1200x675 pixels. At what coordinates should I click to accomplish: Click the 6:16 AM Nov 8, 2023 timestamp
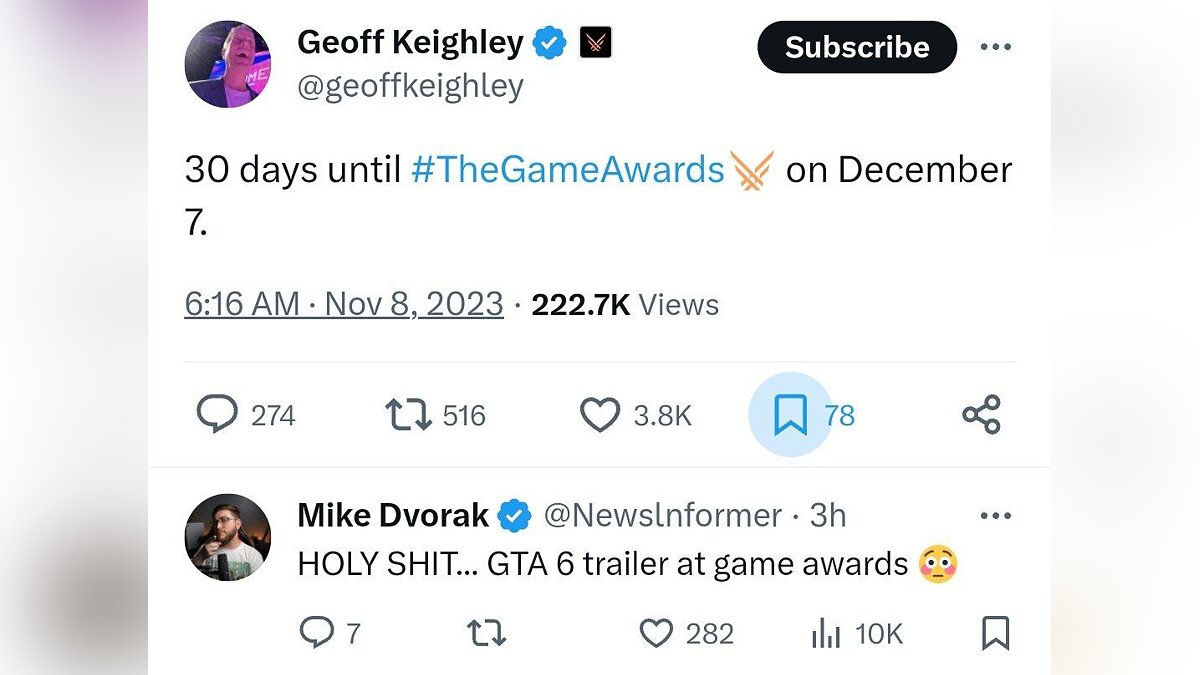tap(344, 304)
